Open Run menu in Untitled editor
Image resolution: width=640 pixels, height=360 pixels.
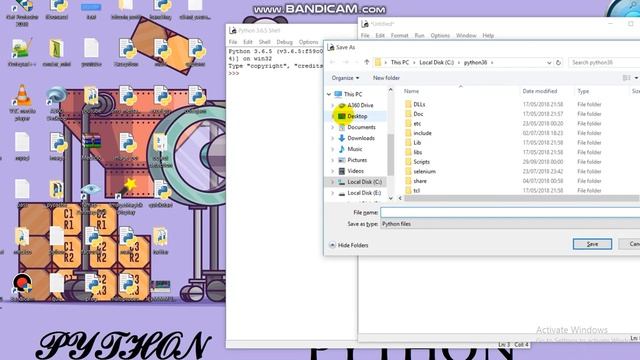[x=420, y=36]
